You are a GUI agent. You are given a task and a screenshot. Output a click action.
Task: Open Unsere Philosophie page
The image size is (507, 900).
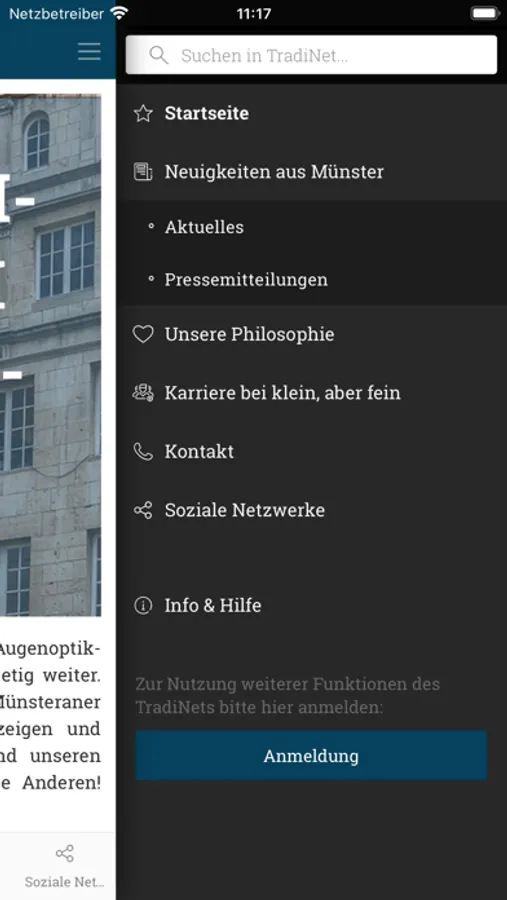tap(312, 334)
